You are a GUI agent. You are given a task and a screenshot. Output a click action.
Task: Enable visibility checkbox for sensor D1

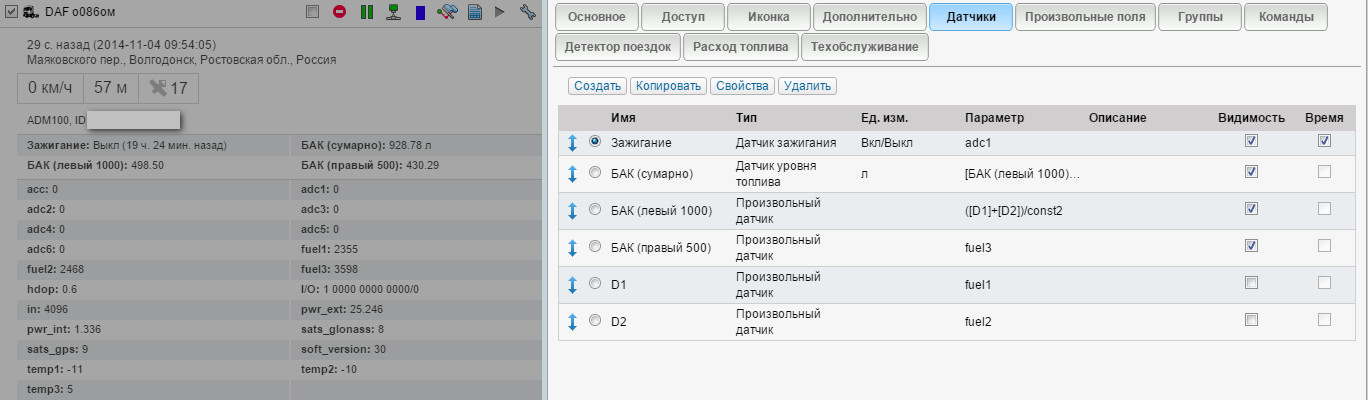click(1251, 283)
